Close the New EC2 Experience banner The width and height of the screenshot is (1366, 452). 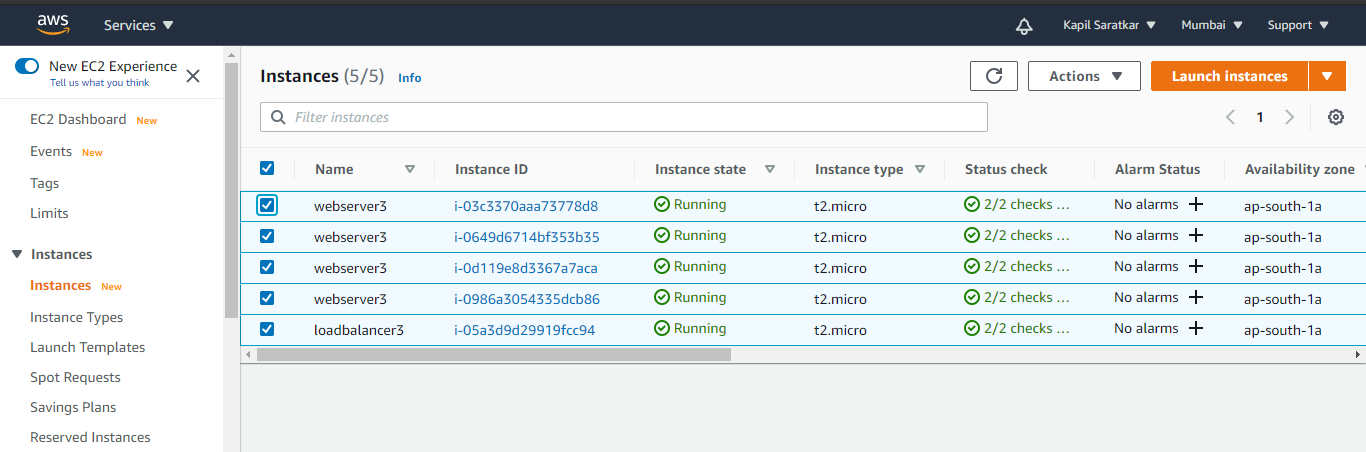[x=193, y=76]
